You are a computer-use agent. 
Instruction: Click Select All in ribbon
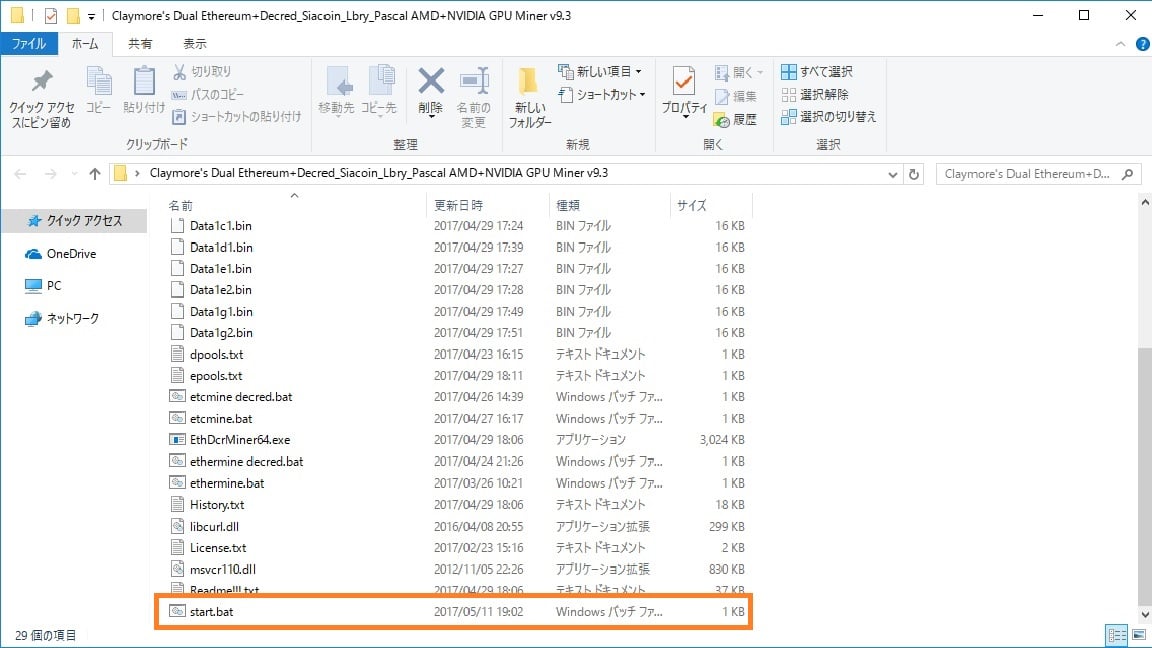tap(817, 71)
